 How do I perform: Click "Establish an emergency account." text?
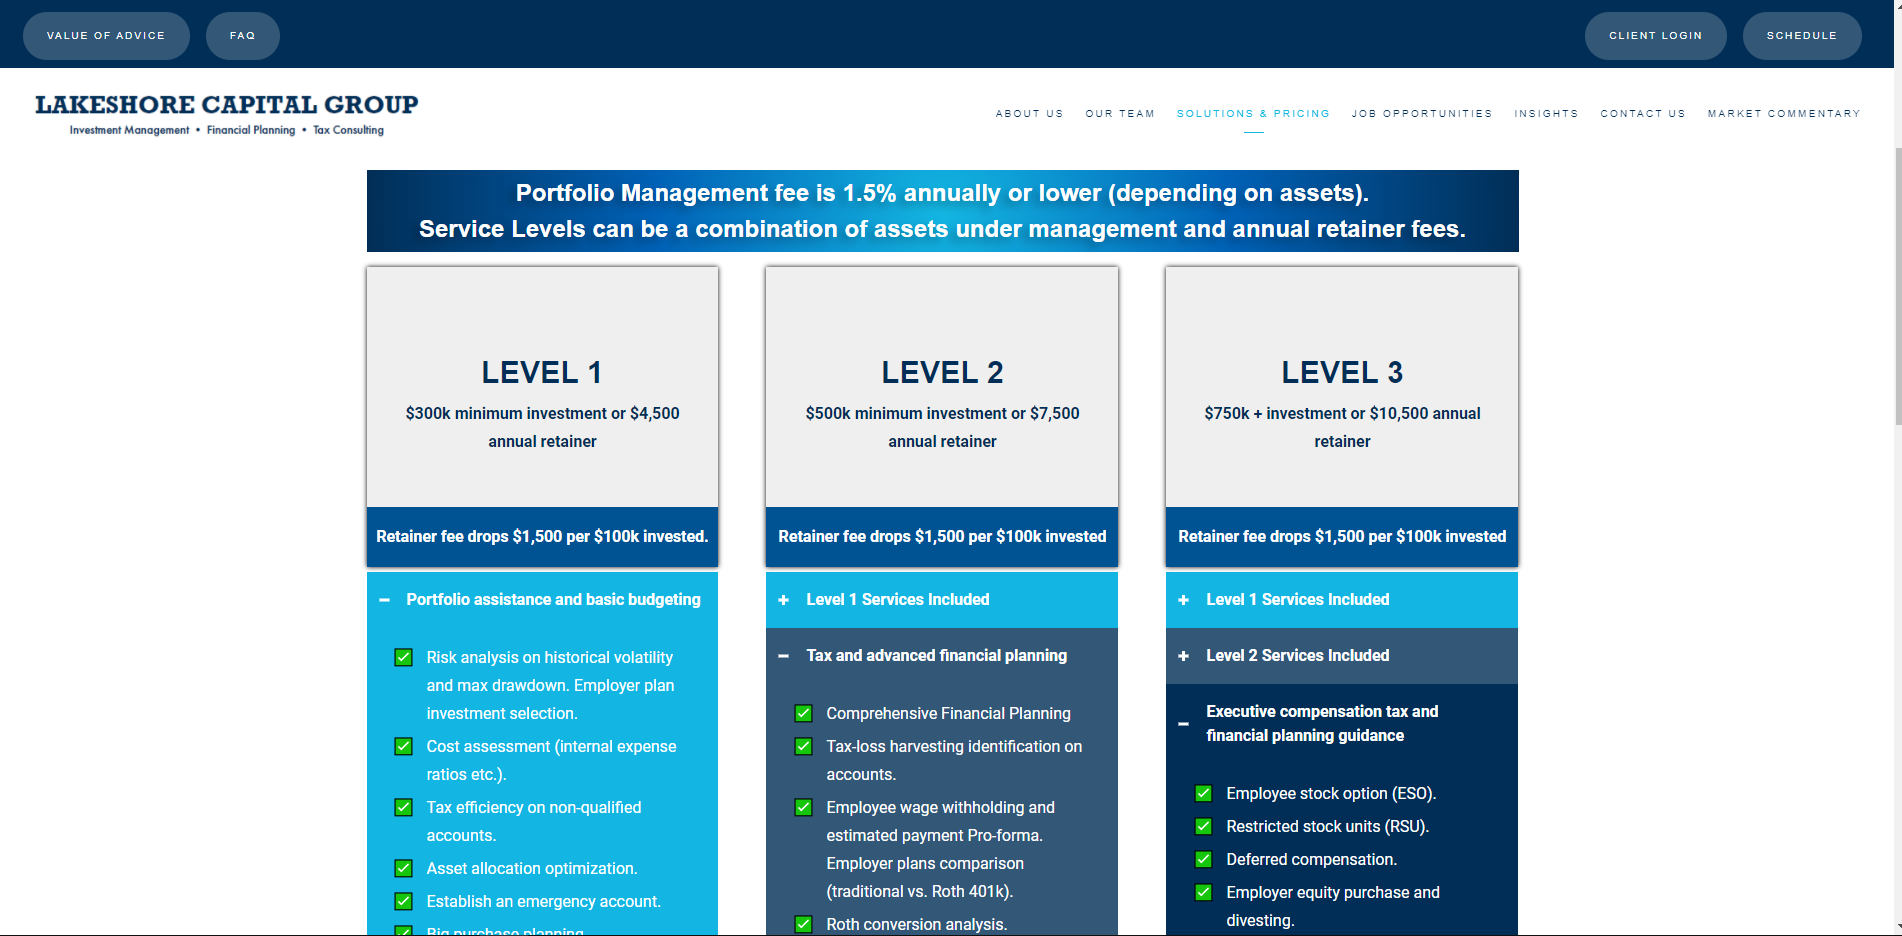click(x=544, y=901)
